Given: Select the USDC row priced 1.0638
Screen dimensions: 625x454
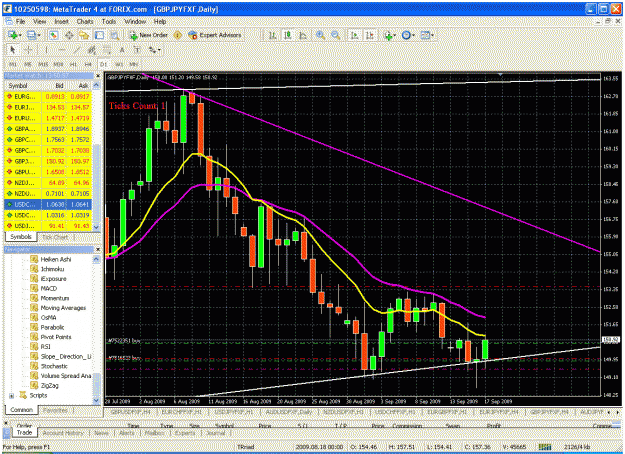Looking at the screenshot, I should pos(48,204).
